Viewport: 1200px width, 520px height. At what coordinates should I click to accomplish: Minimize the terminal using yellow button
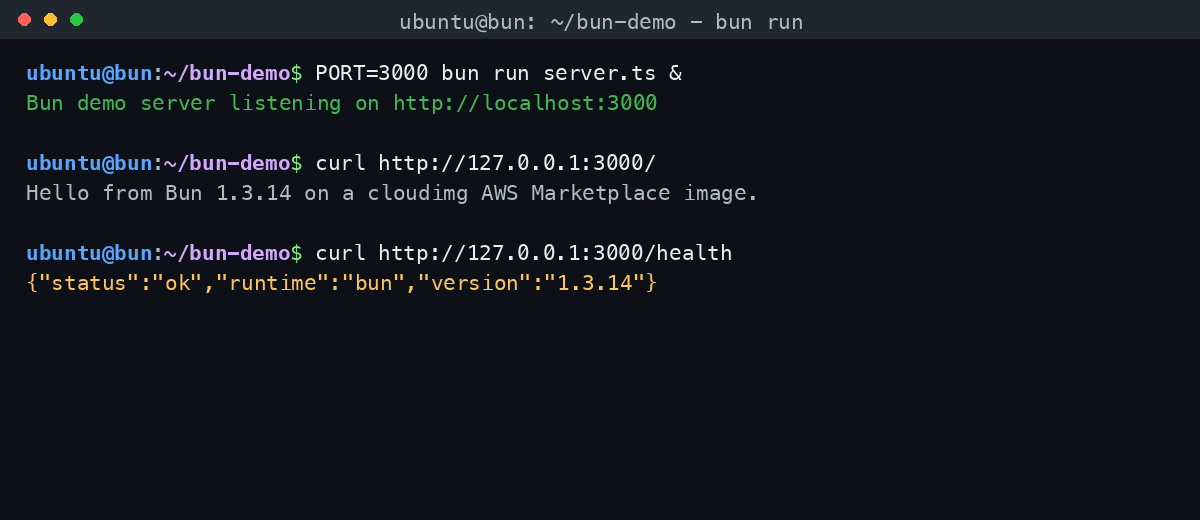click(50, 20)
